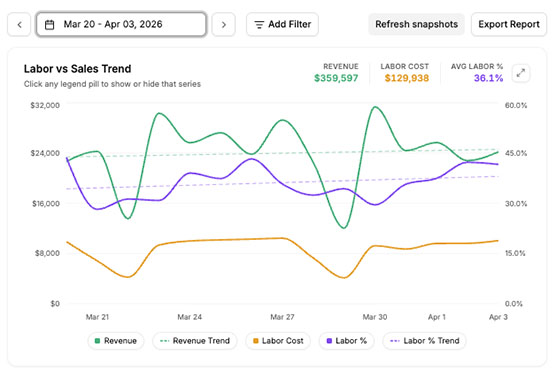Click the $24,000 y-axis label

click(45, 153)
